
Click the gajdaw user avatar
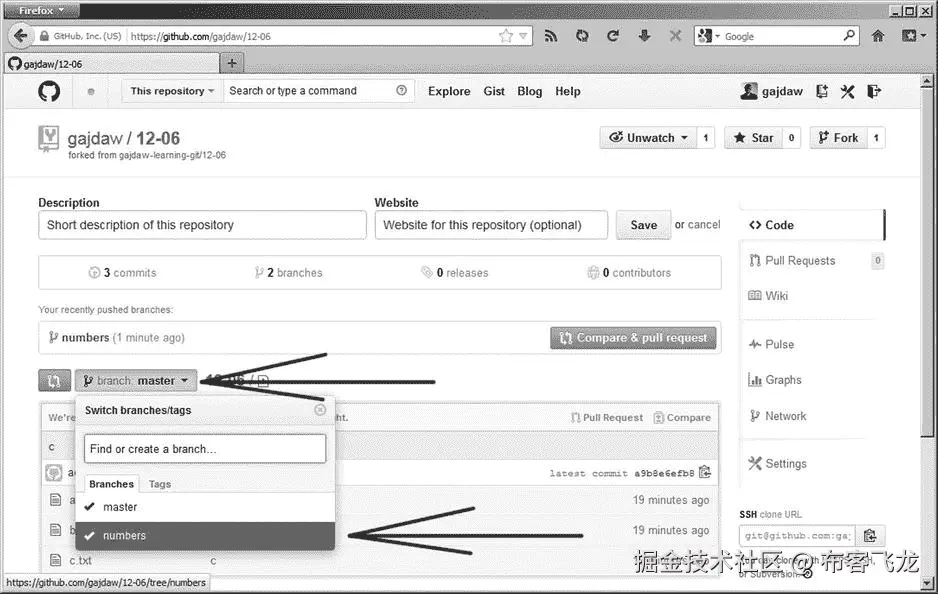(749, 91)
